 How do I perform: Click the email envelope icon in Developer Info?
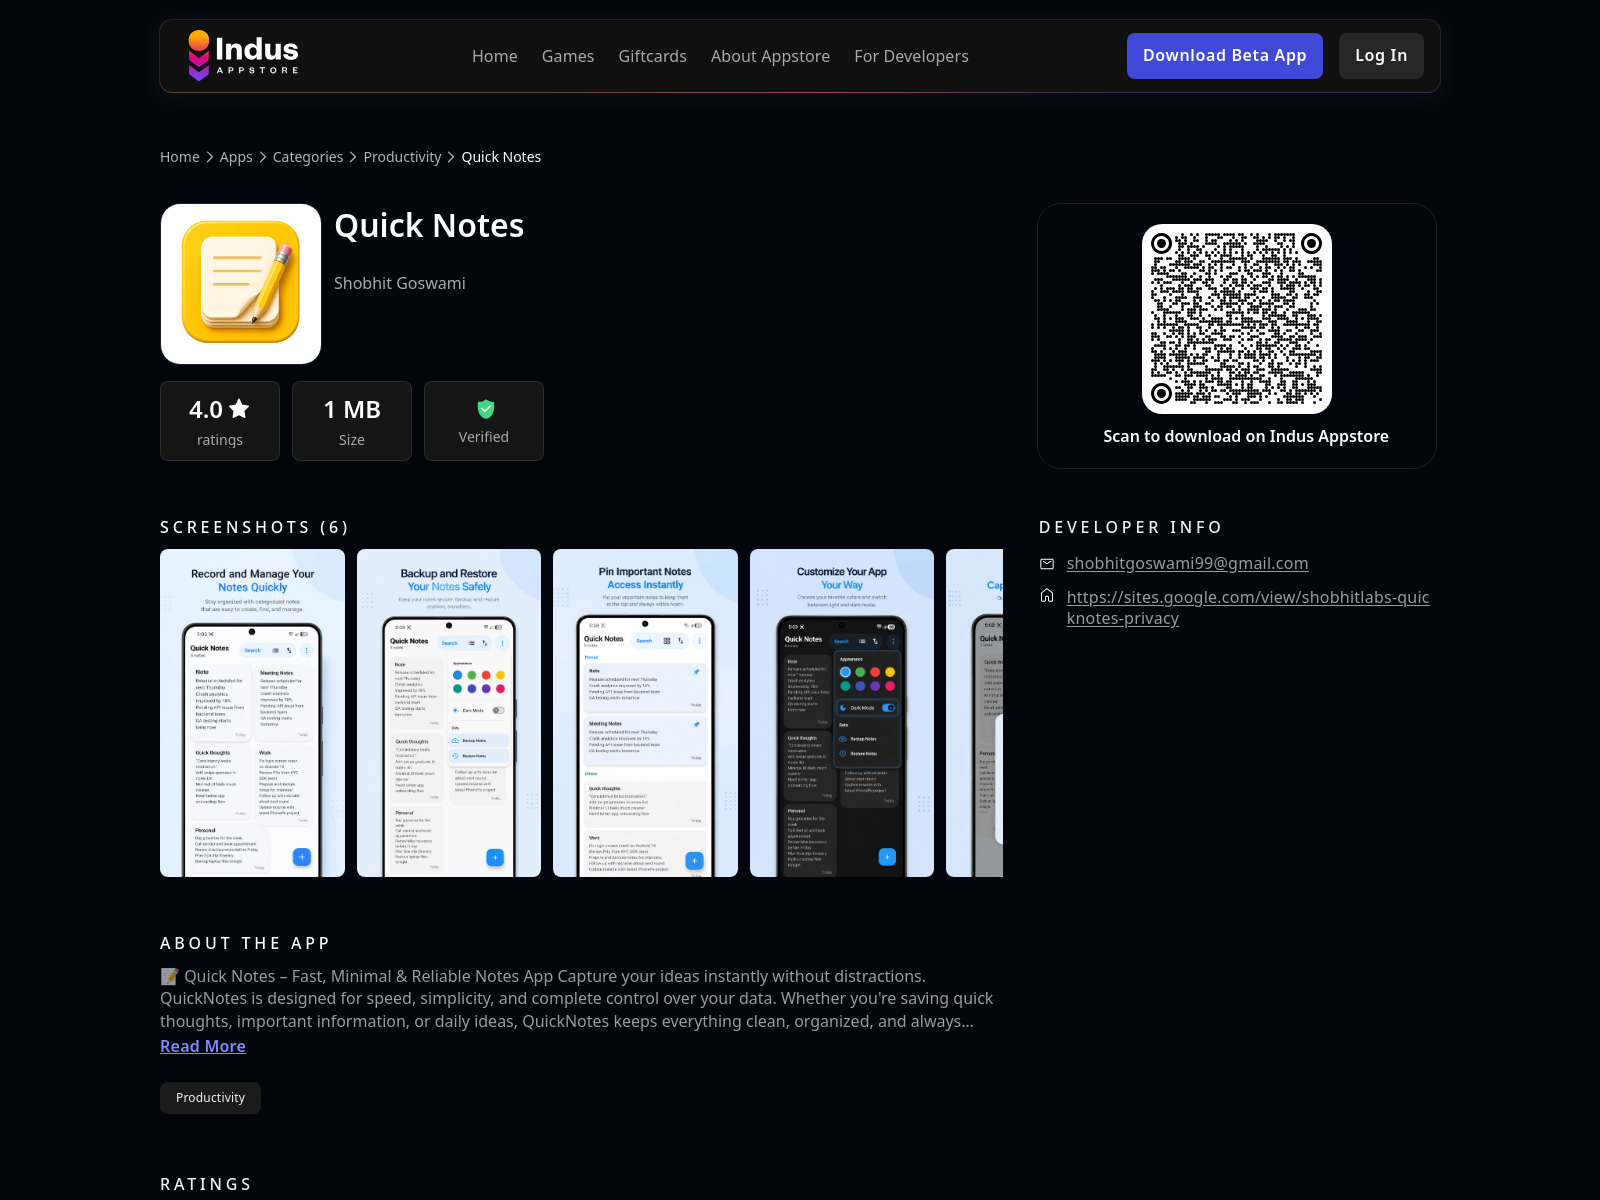point(1047,564)
